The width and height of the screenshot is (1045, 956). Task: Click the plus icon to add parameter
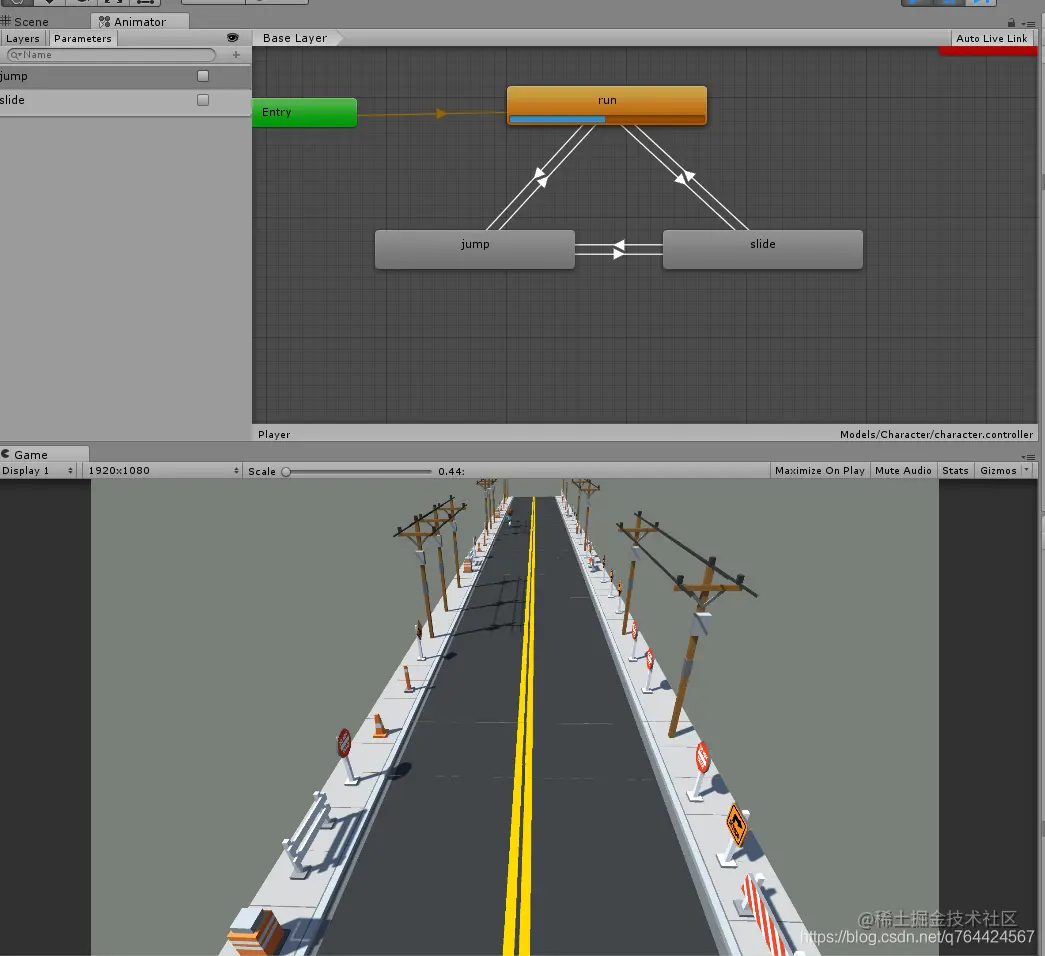(x=236, y=55)
